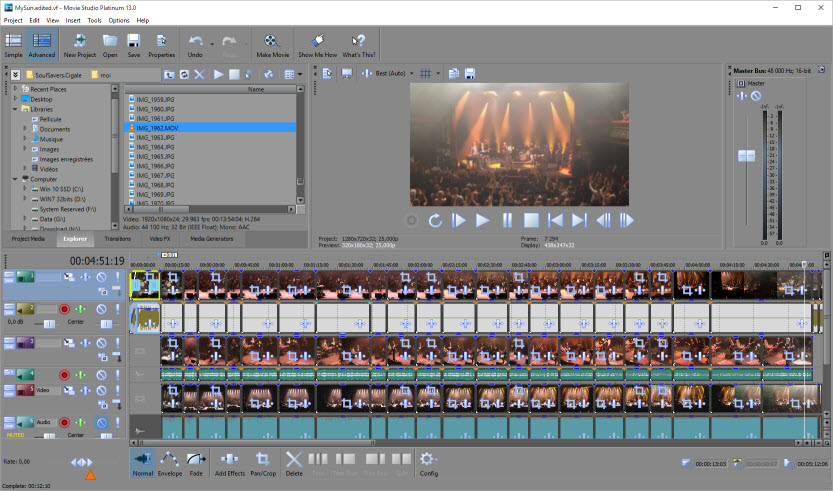Save snapshot of preview to file
The width and height of the screenshot is (833, 491).
click(x=468, y=74)
